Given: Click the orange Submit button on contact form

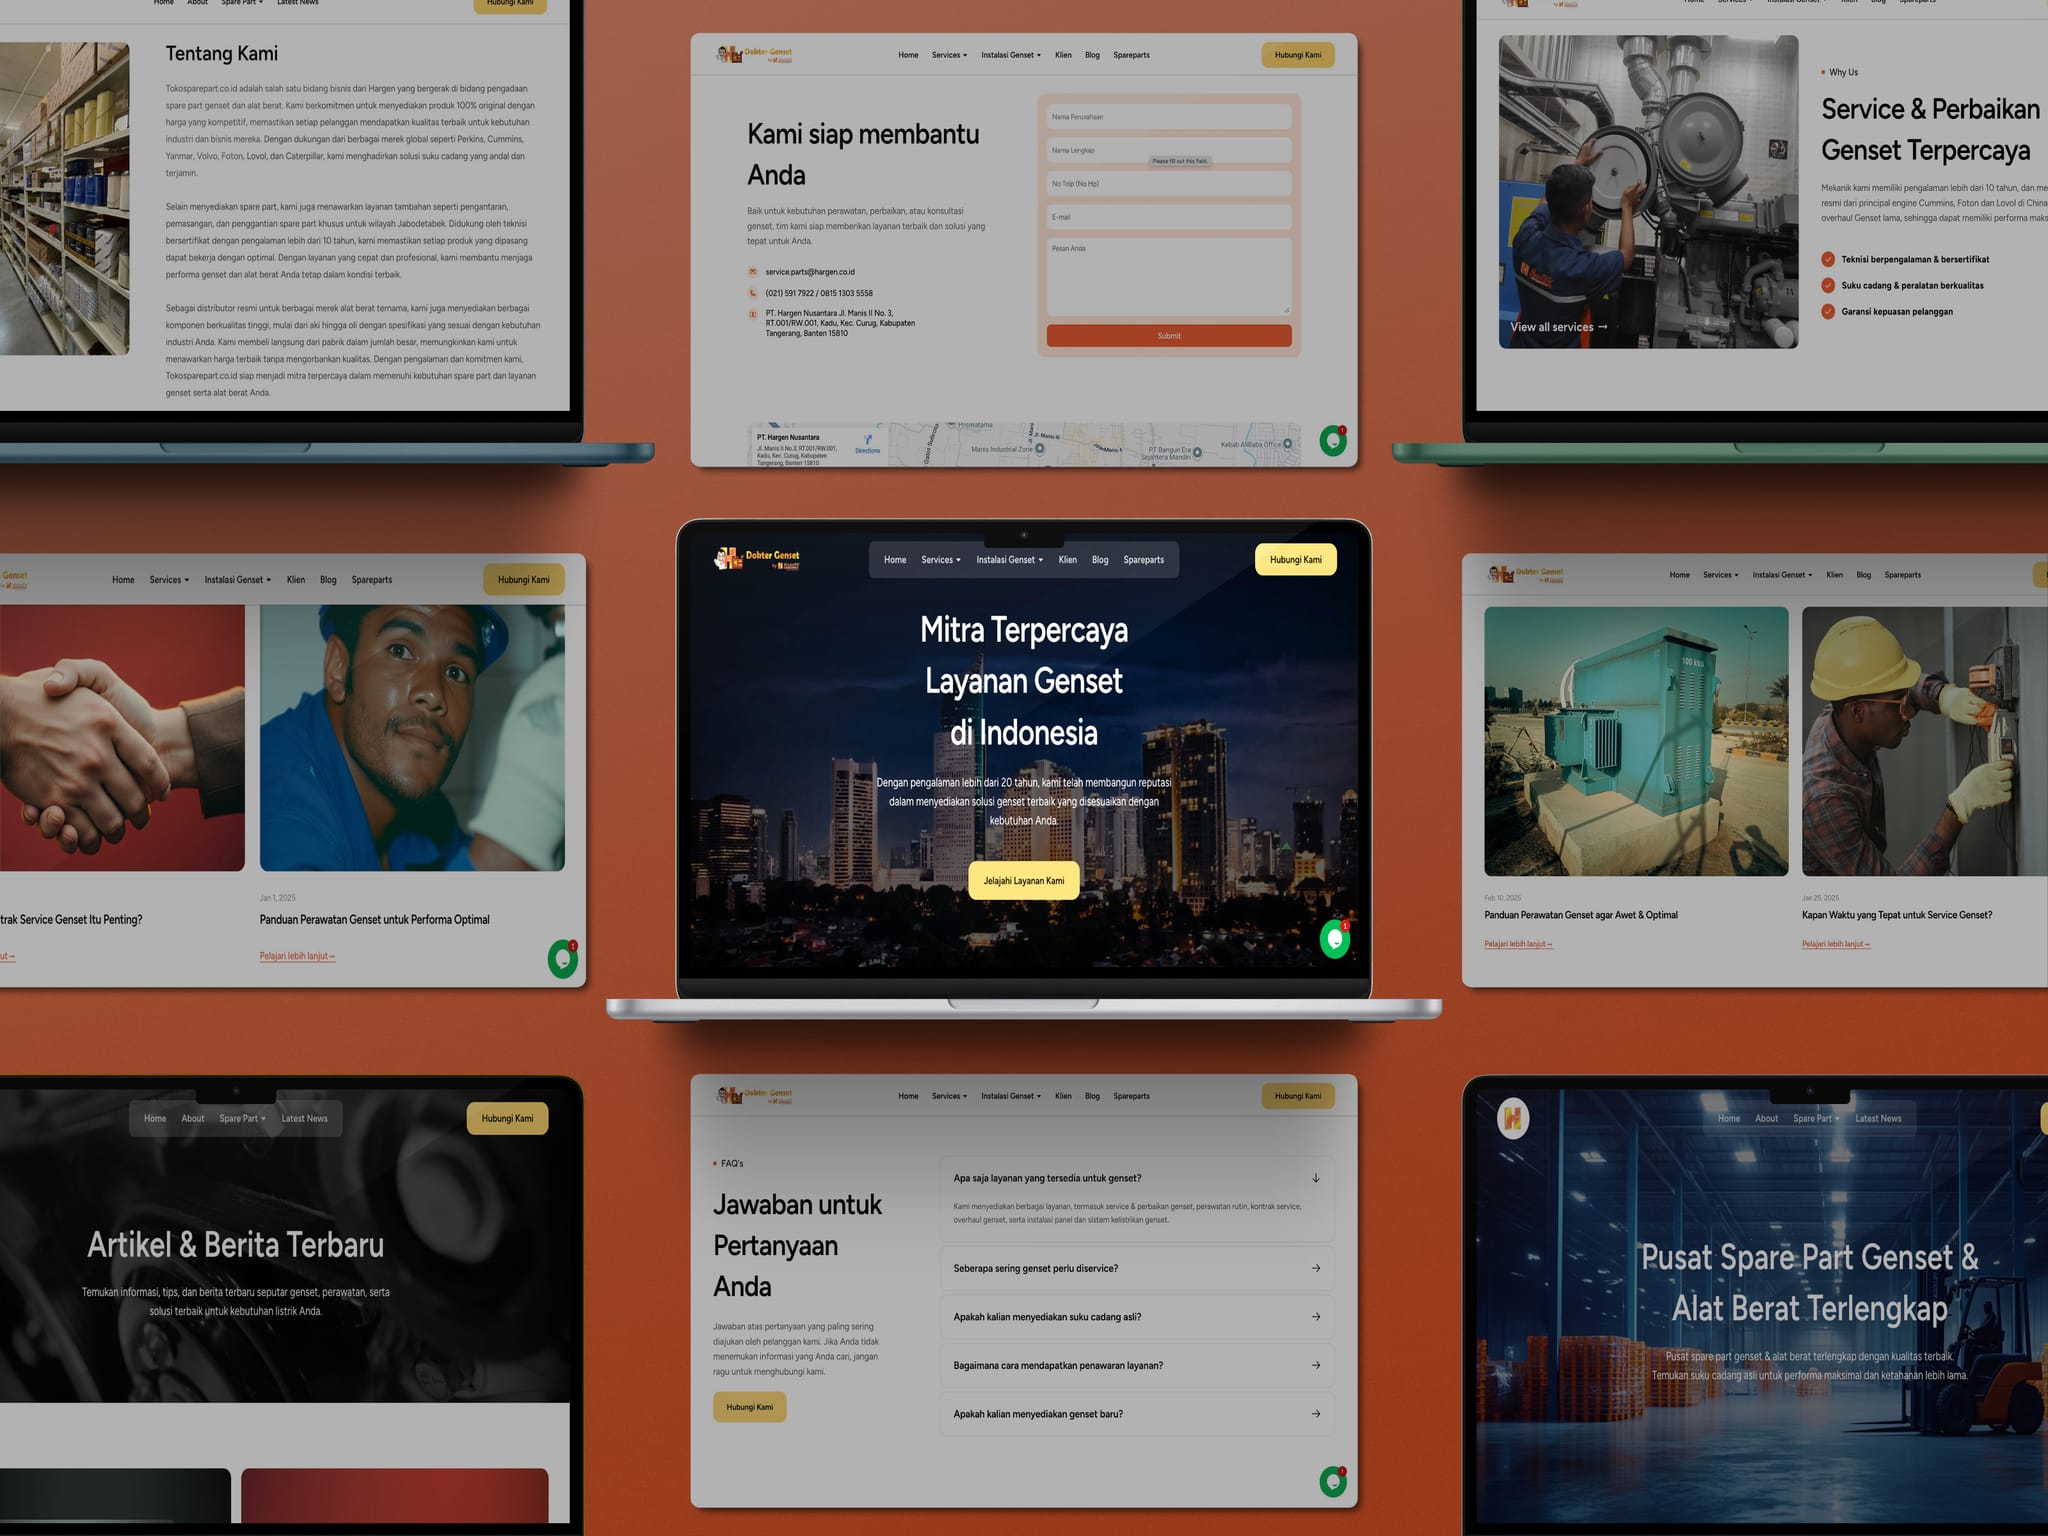Looking at the screenshot, I should coord(1169,336).
